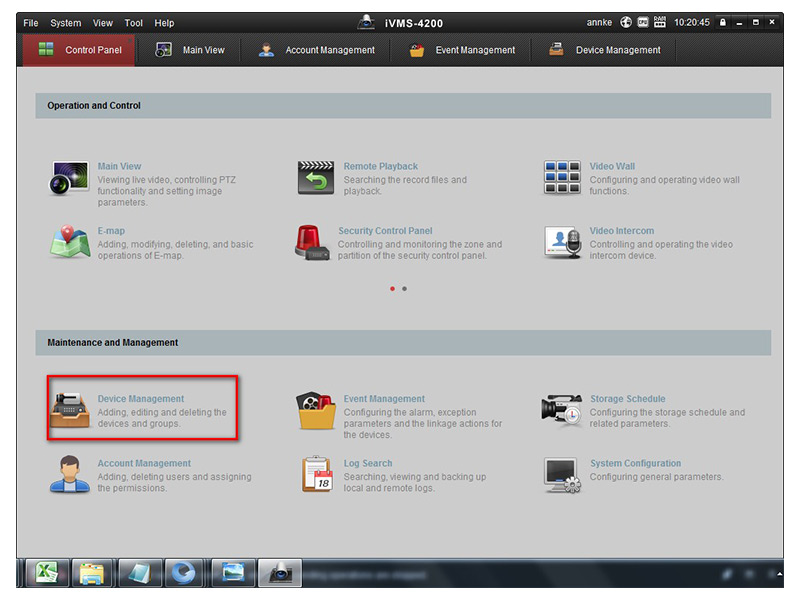This screenshot has height=600, width=800.
Task: Click the Device Management icon under Maintenance and Management
Action: click(x=70, y=410)
